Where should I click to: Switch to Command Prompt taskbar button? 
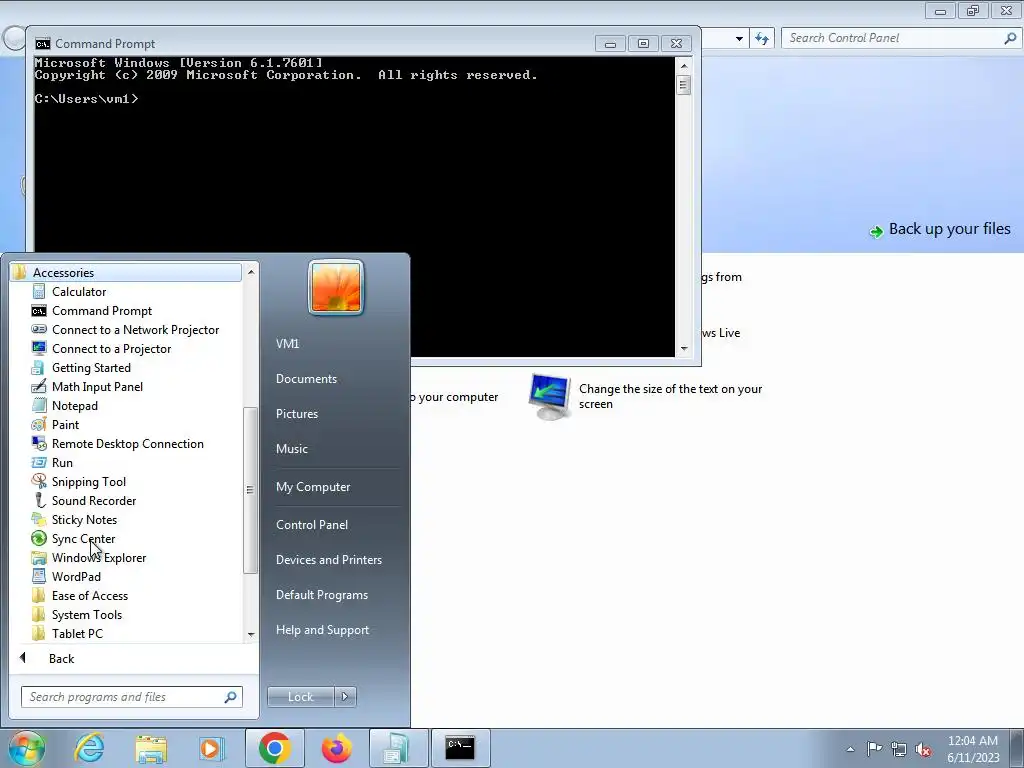coord(460,748)
